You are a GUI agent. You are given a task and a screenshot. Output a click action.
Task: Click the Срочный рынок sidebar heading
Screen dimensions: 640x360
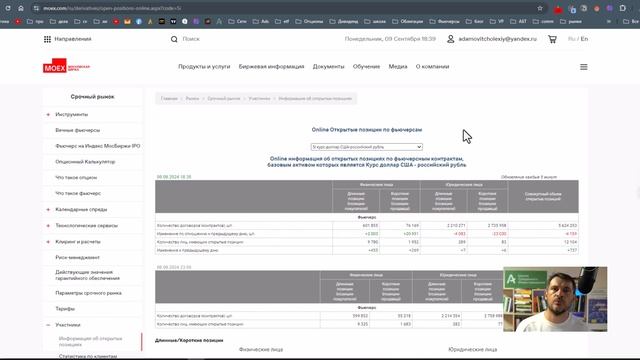[92, 97]
